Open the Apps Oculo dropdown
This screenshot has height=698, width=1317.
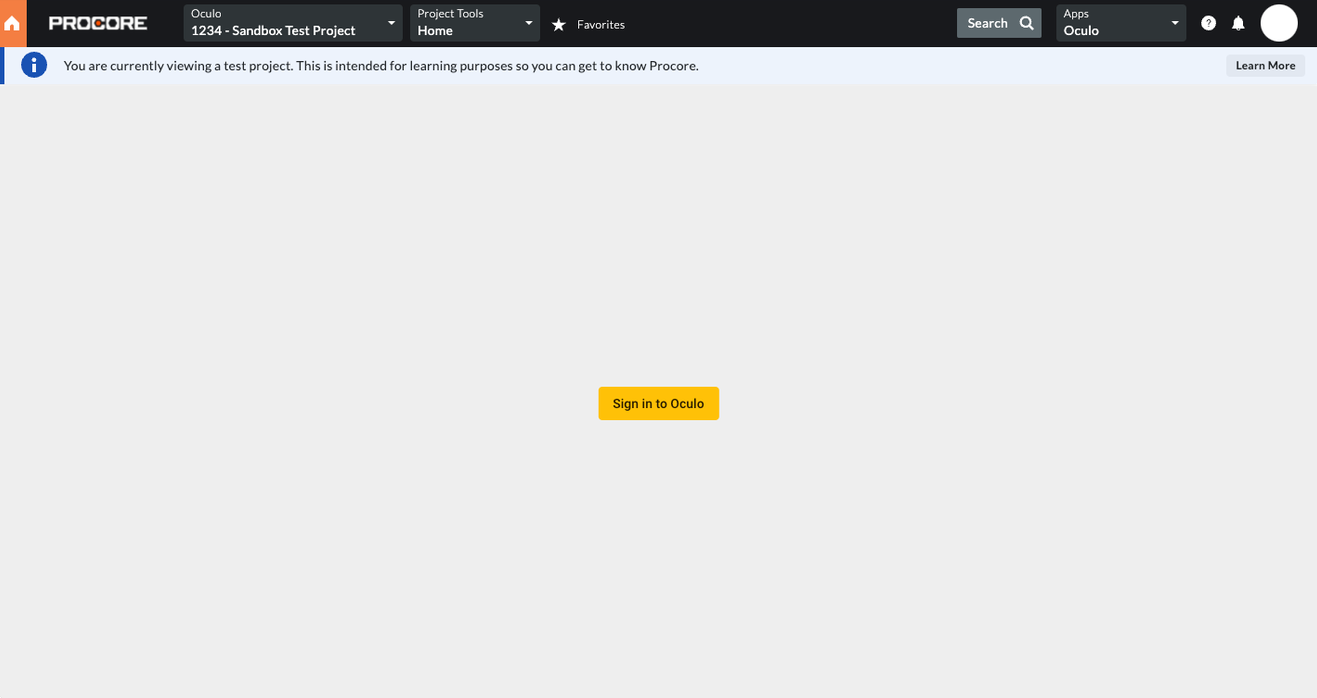[1115, 22]
